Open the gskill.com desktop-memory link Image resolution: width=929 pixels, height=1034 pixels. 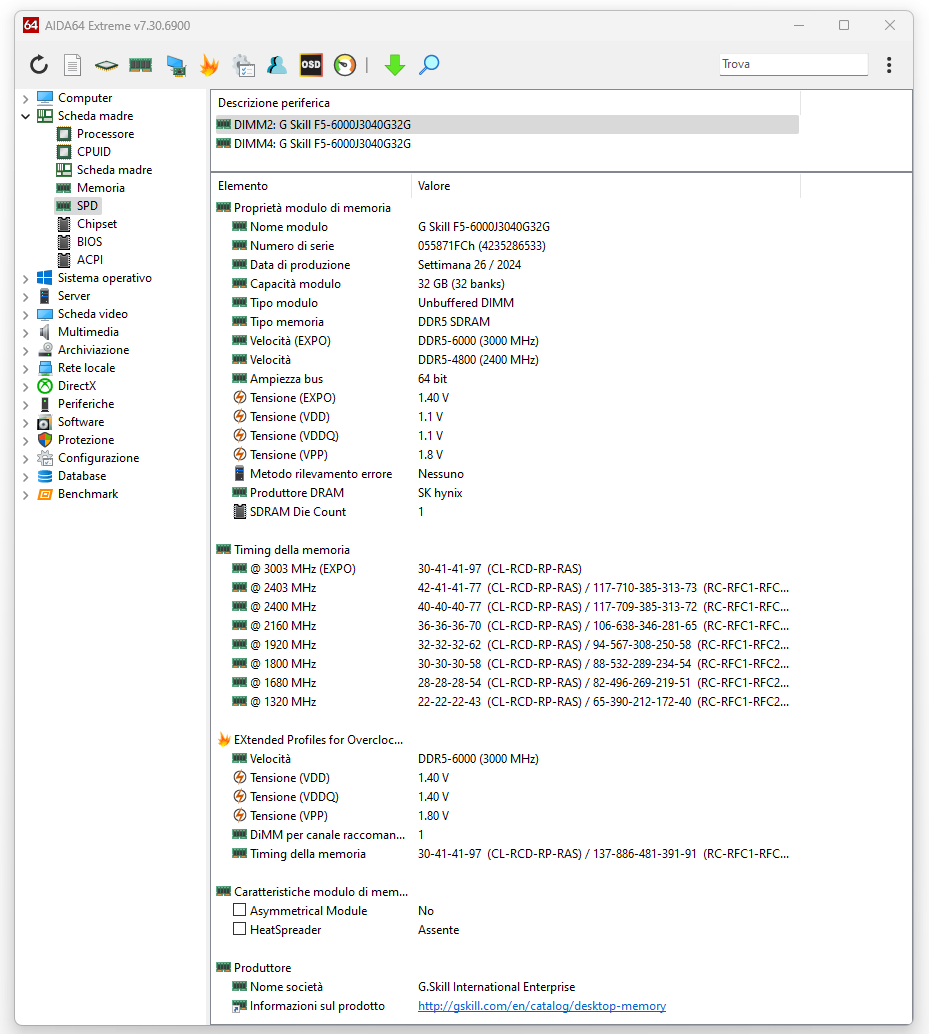[x=542, y=1006]
